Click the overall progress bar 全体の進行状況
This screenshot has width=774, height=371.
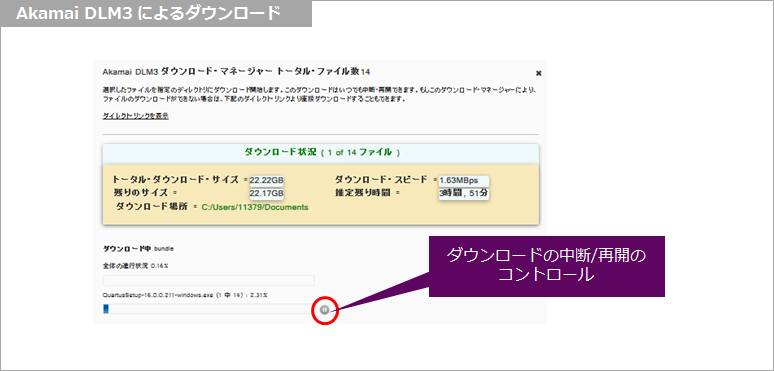point(209,280)
